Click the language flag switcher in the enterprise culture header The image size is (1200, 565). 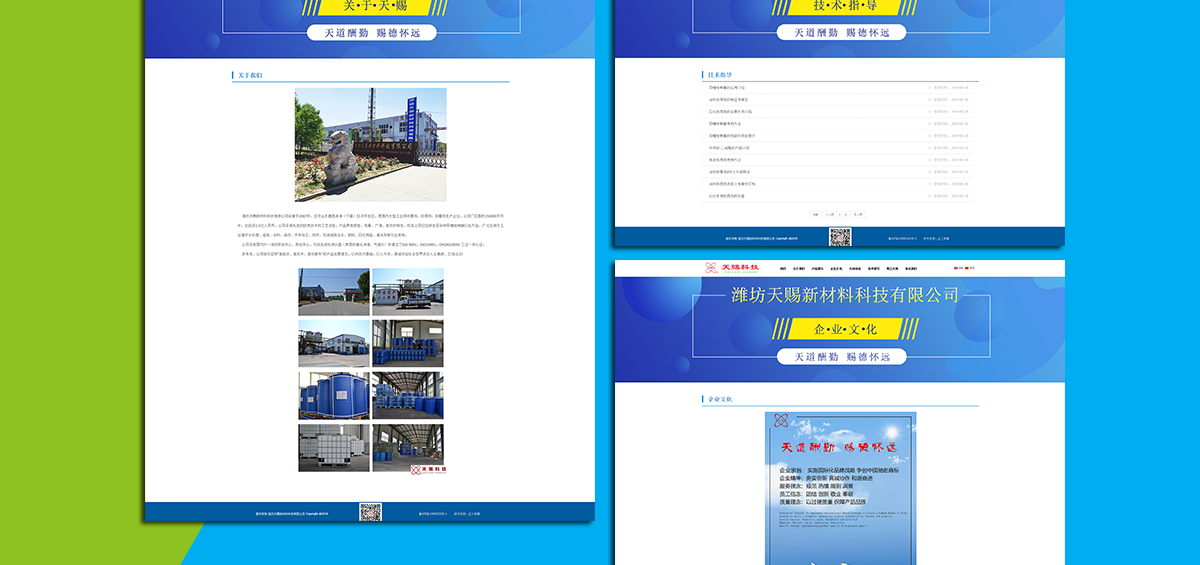964,268
